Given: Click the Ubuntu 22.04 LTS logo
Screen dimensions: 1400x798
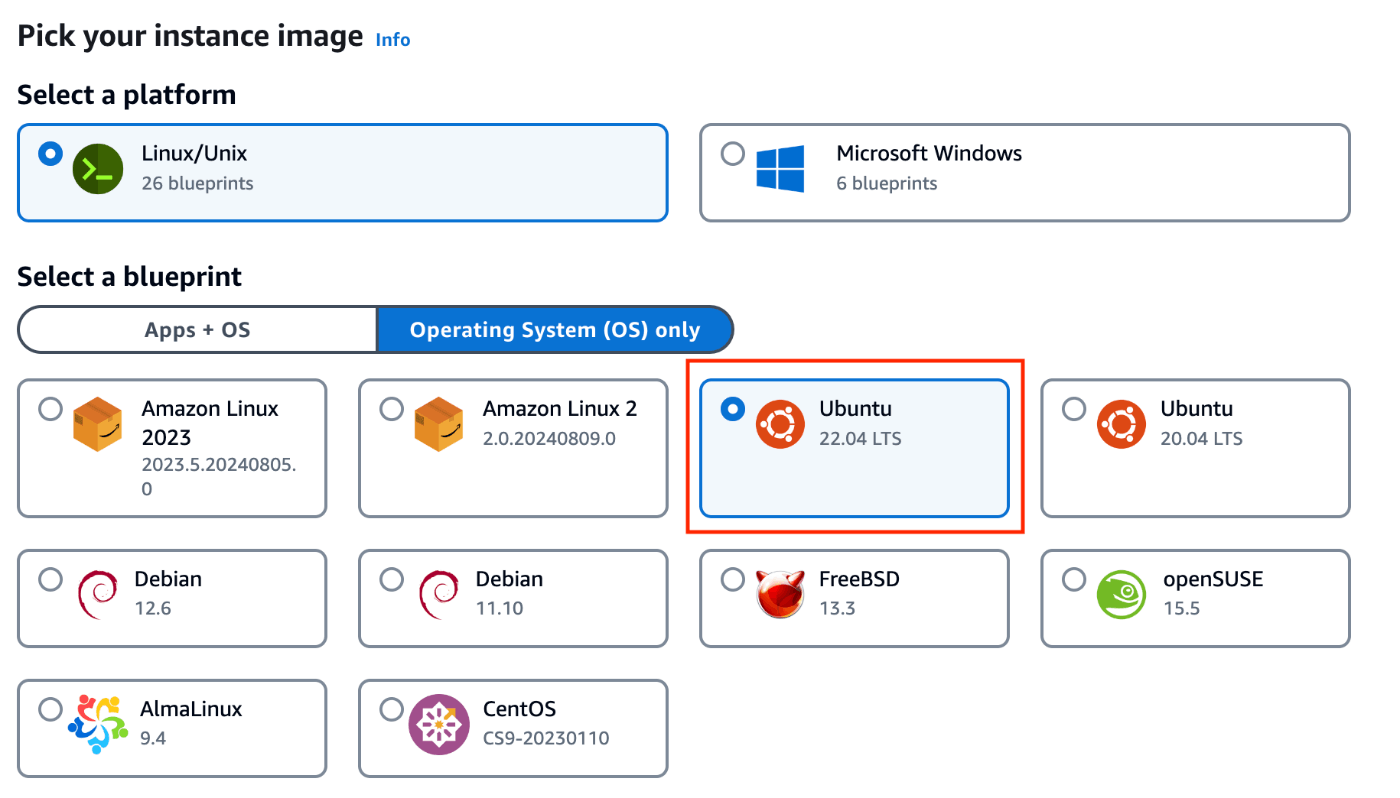Looking at the screenshot, I should (x=780, y=424).
